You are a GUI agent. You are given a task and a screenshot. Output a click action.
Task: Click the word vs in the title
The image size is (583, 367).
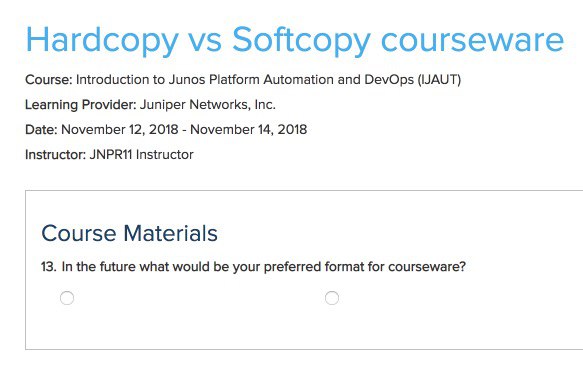[x=206, y=41]
